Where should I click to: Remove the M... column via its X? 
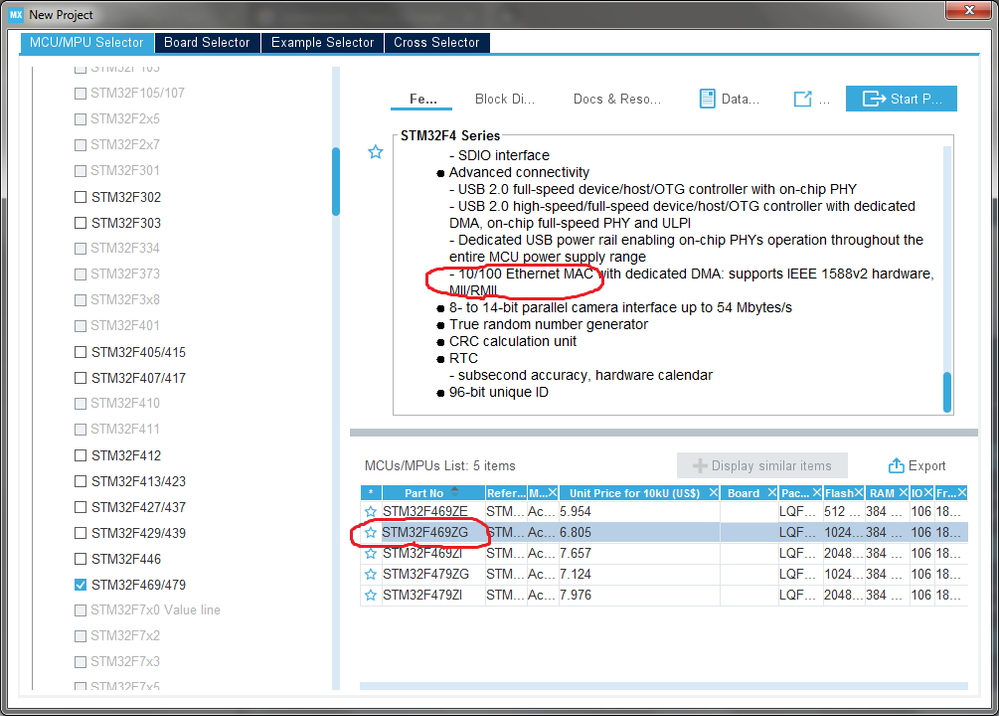(x=552, y=492)
